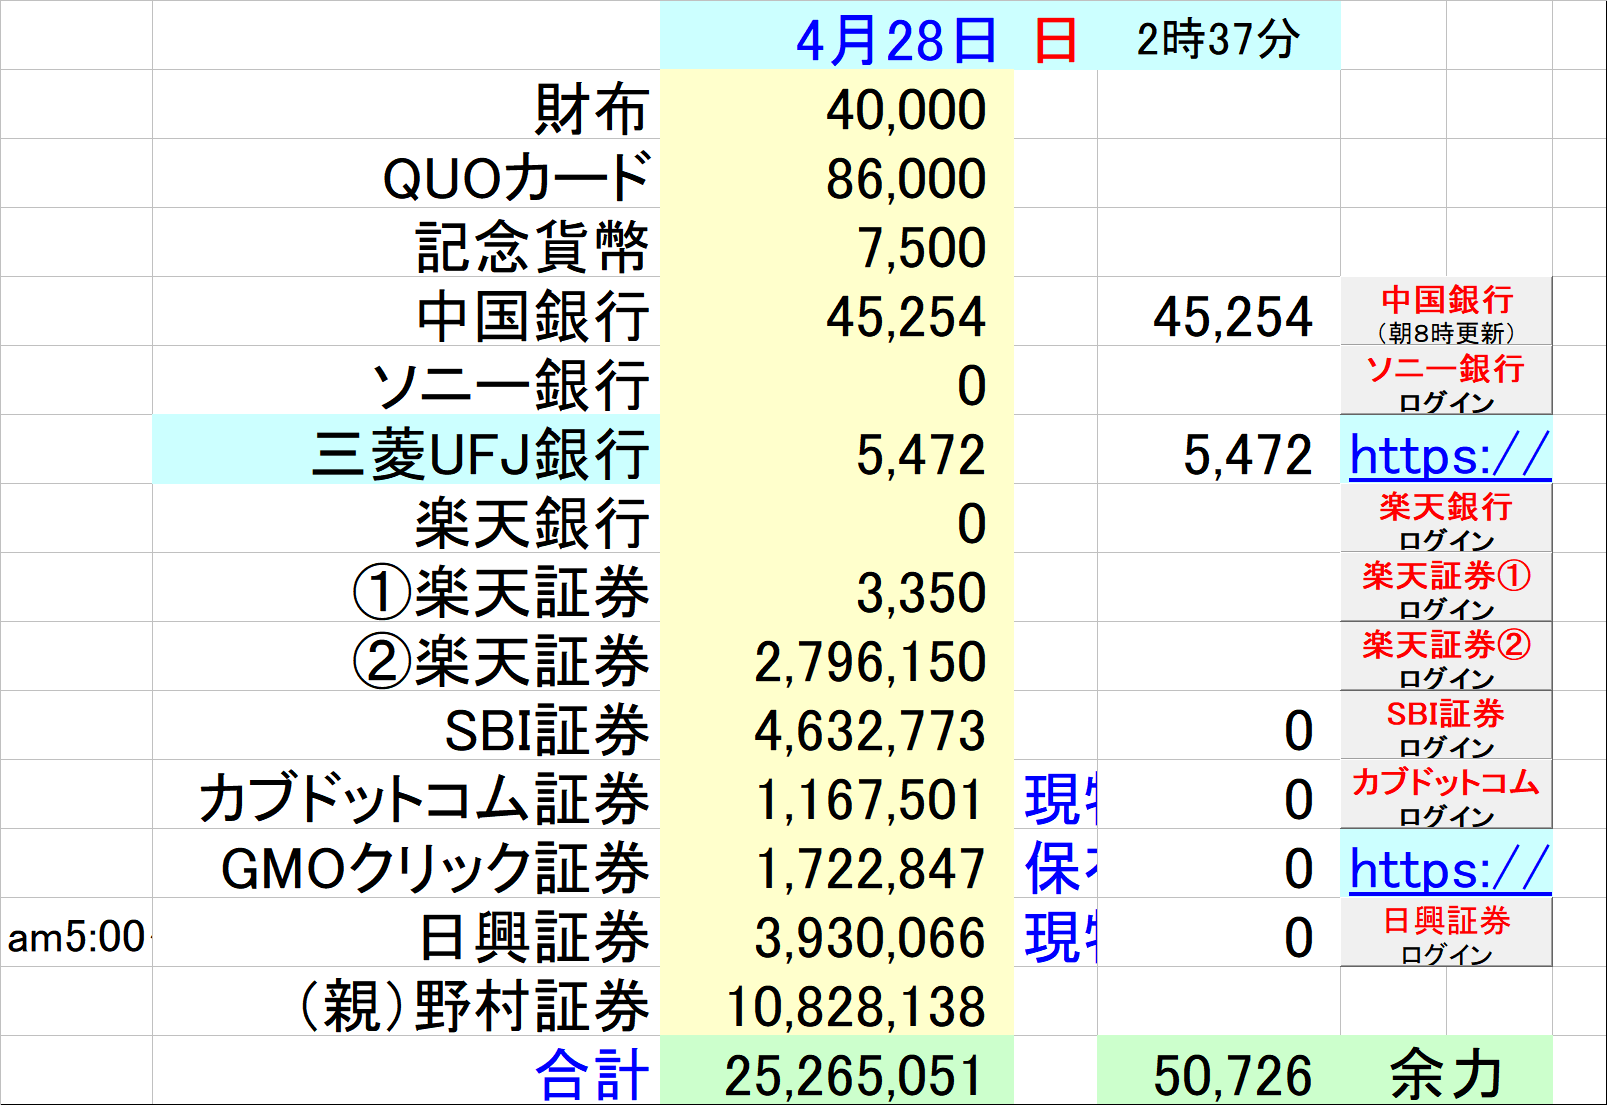Select the 0 in カブドットコム証券 row's white column

[x=1219, y=795]
